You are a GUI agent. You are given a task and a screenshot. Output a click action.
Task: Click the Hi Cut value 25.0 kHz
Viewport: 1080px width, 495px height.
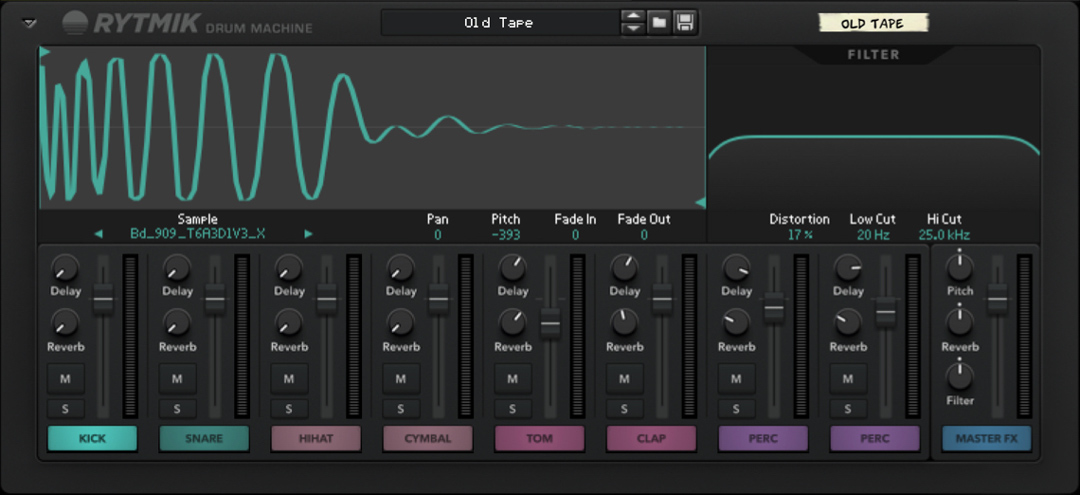[944, 235]
